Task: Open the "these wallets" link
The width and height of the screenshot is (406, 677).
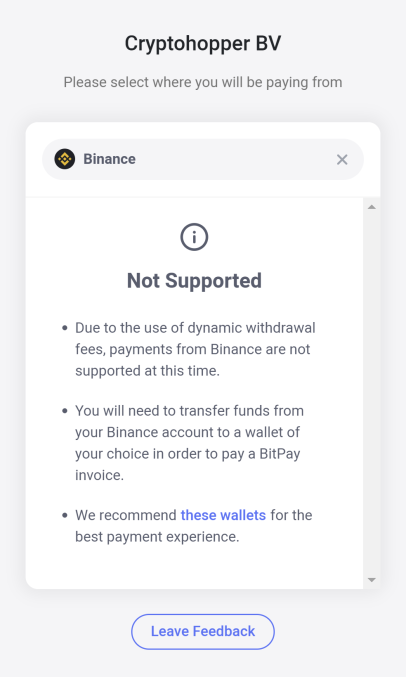Action: coord(223,515)
